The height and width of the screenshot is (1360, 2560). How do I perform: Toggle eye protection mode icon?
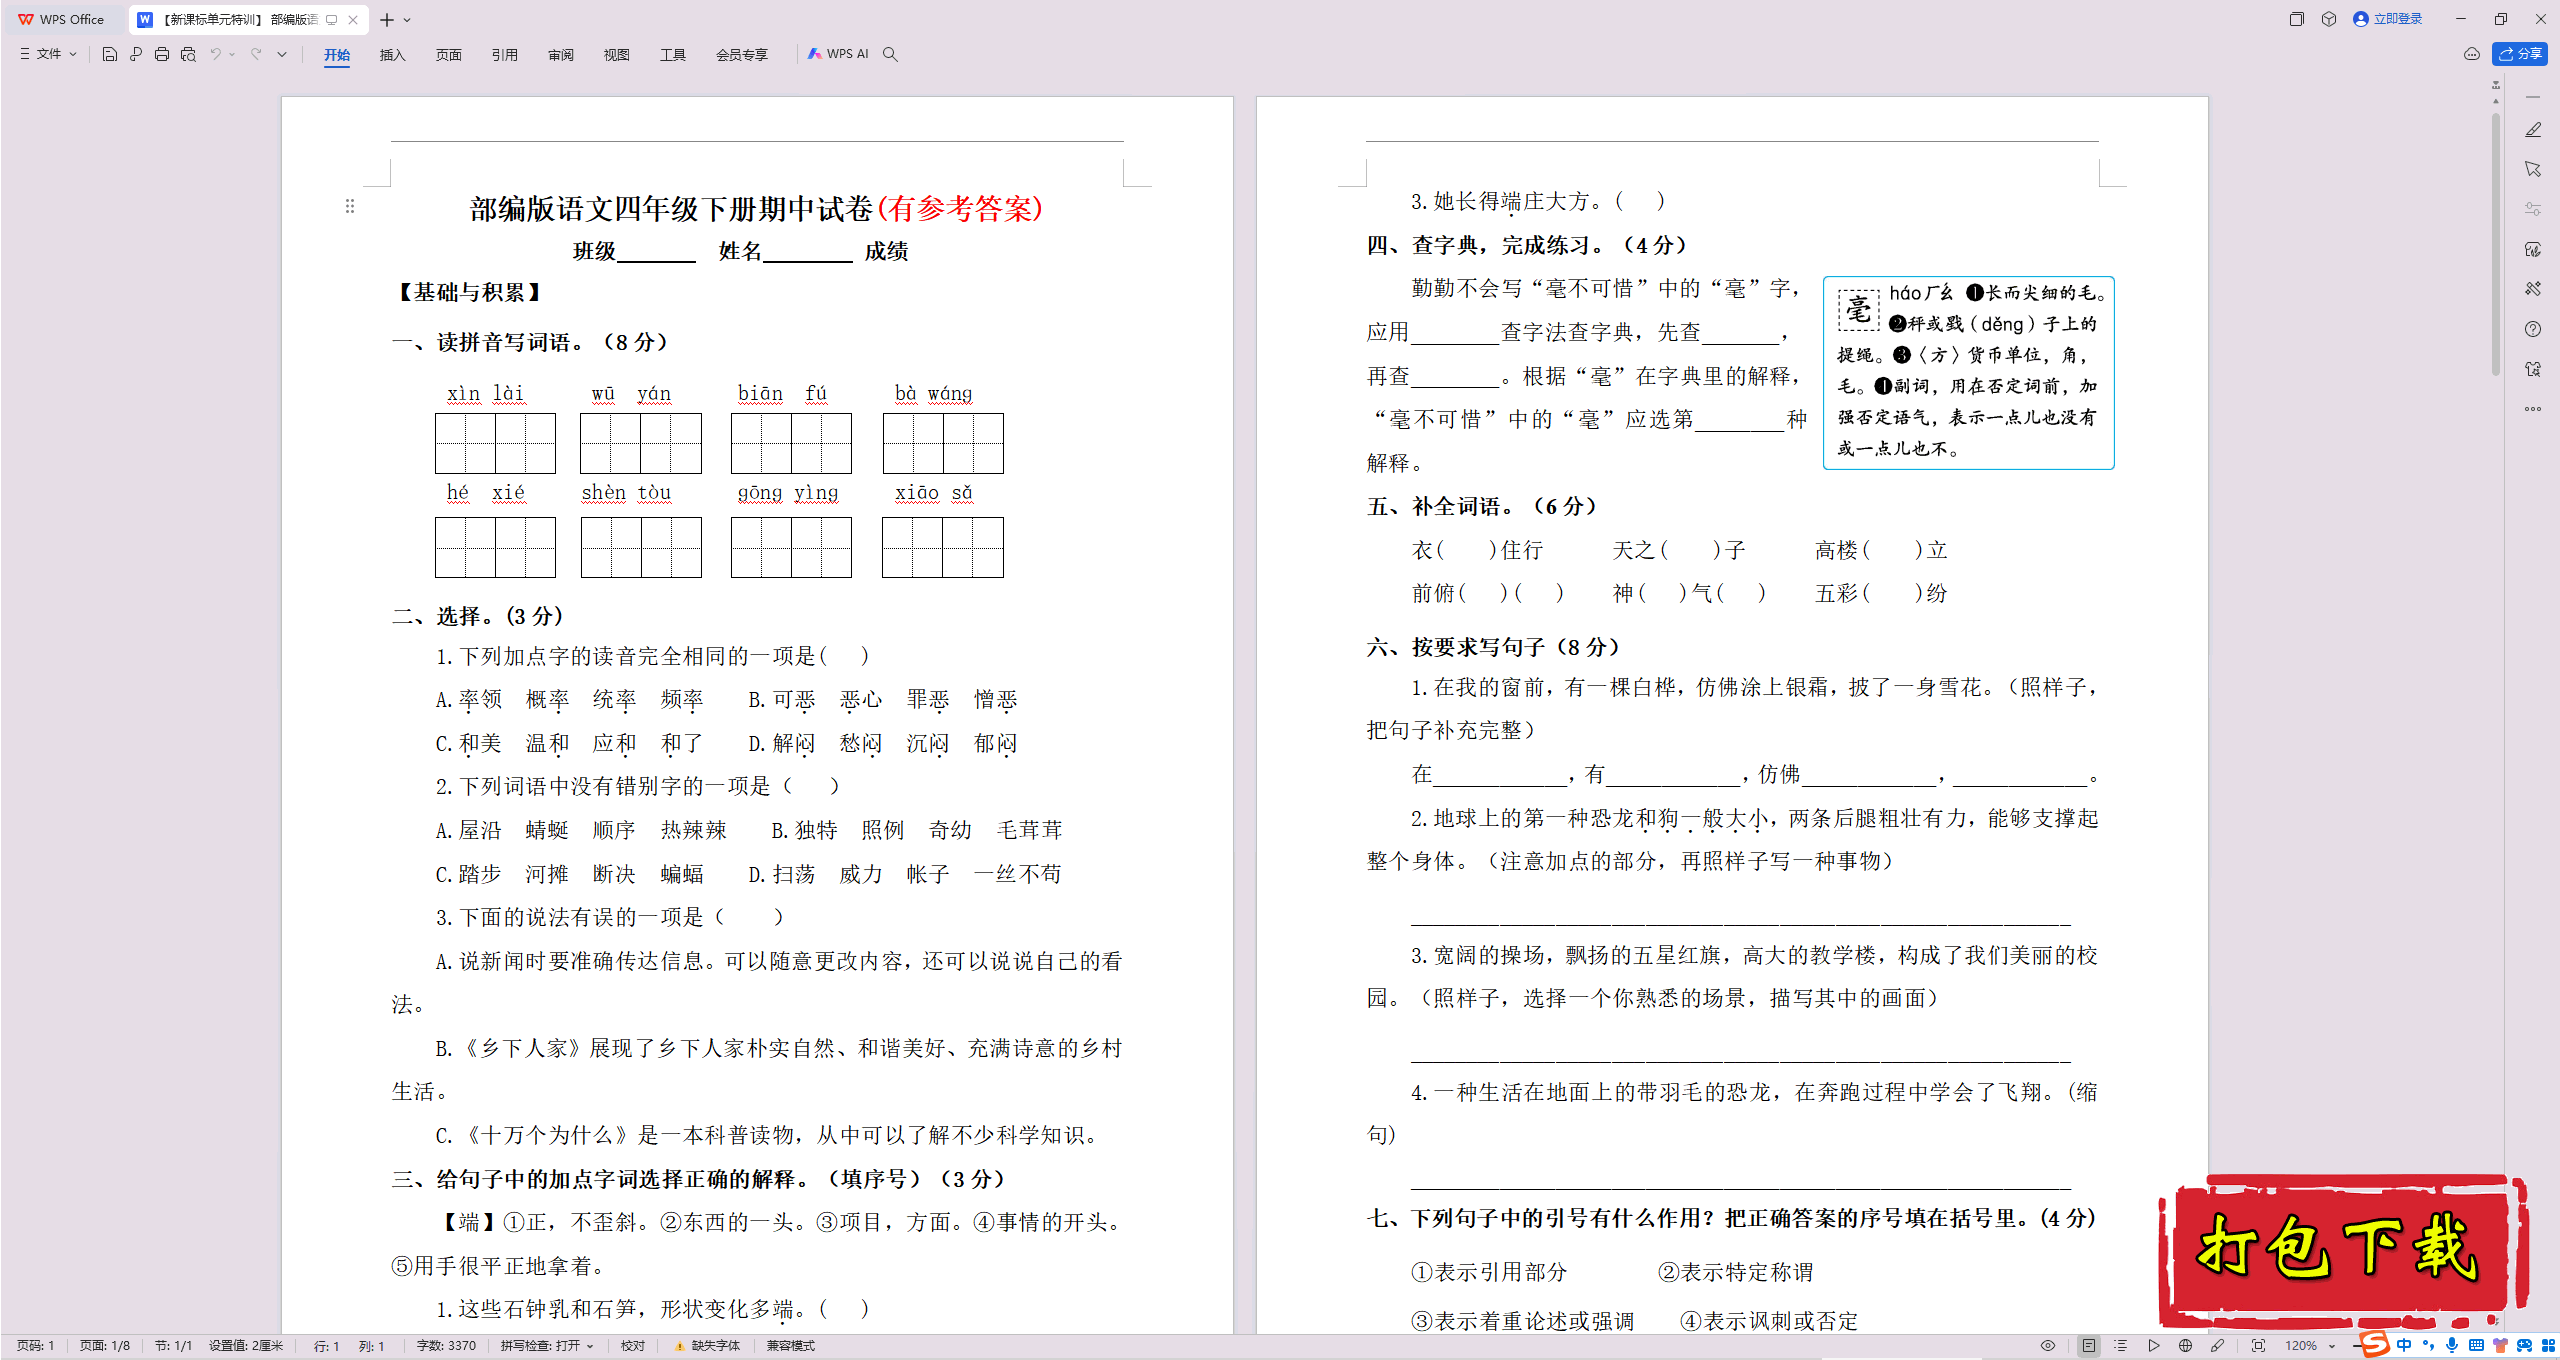tap(2048, 1346)
